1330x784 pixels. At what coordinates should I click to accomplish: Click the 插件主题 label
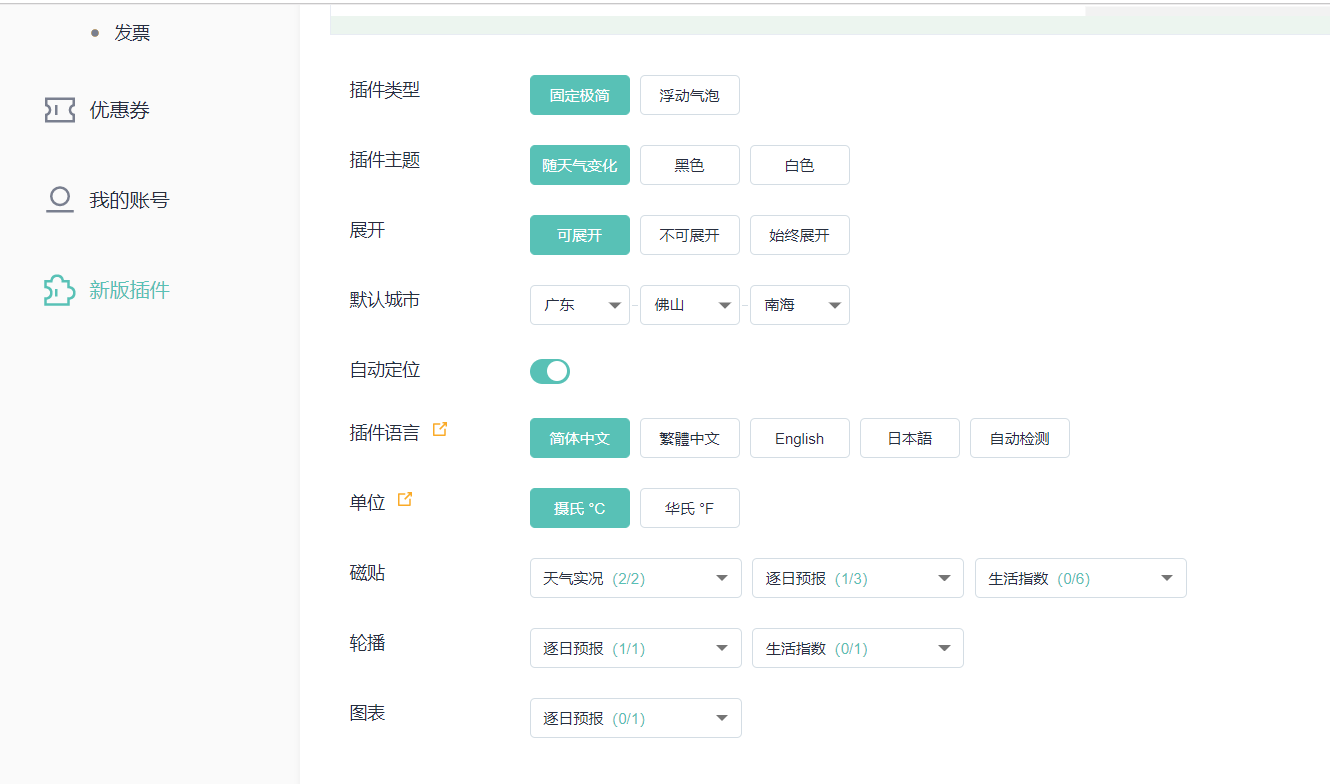click(x=385, y=160)
